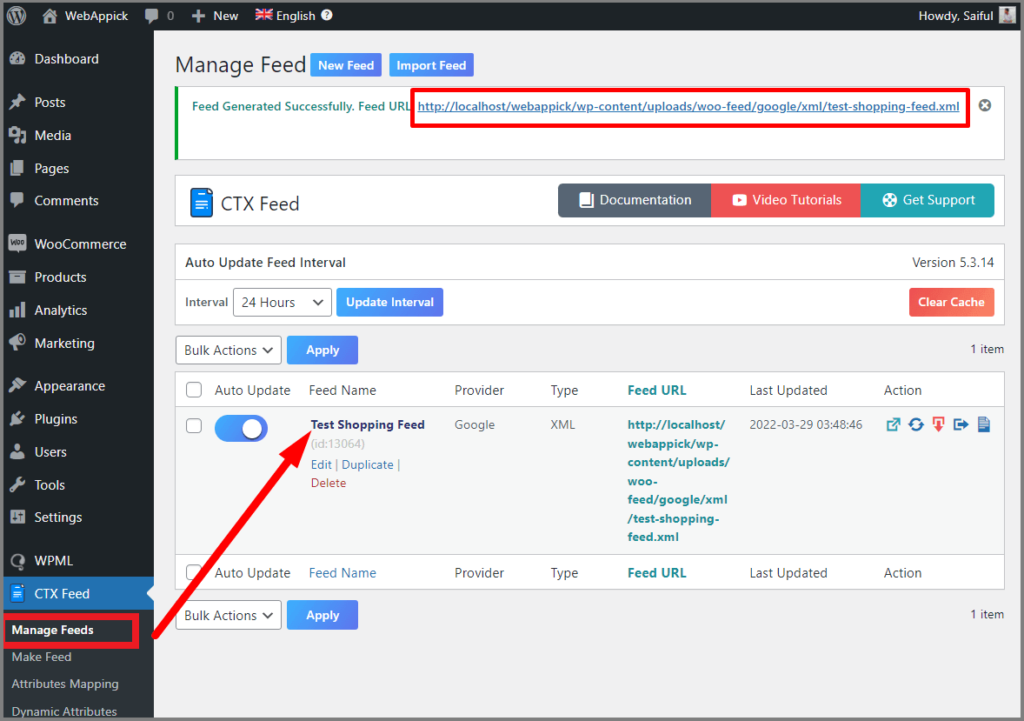Click the Analytics bar chart icon
This screenshot has width=1024, height=721.
(x=18, y=310)
